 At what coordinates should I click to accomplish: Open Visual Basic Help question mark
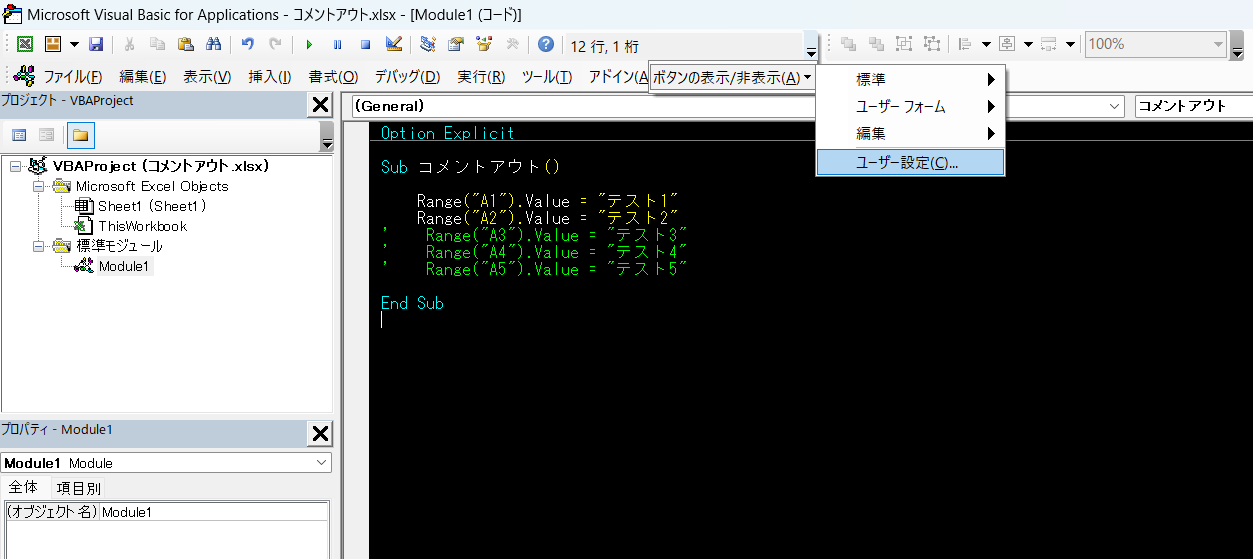click(x=545, y=44)
